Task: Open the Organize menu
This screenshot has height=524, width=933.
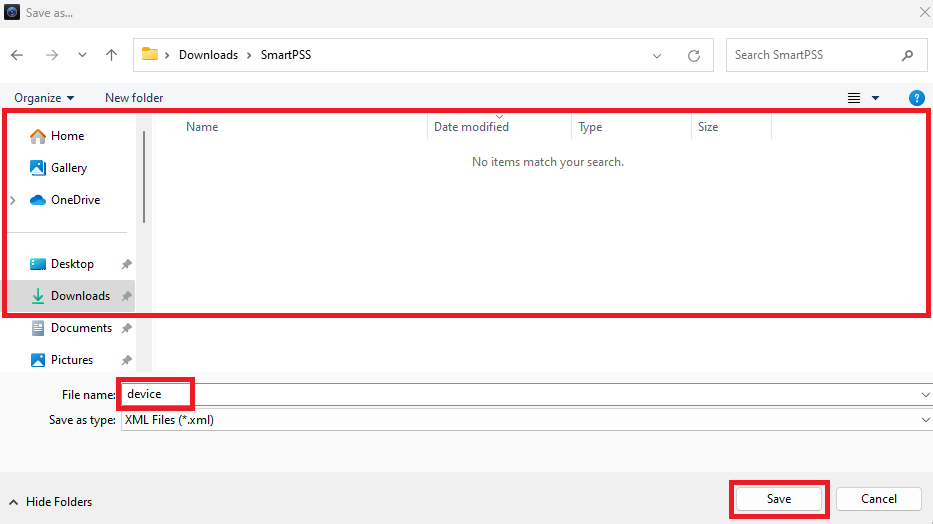Action: coord(44,98)
